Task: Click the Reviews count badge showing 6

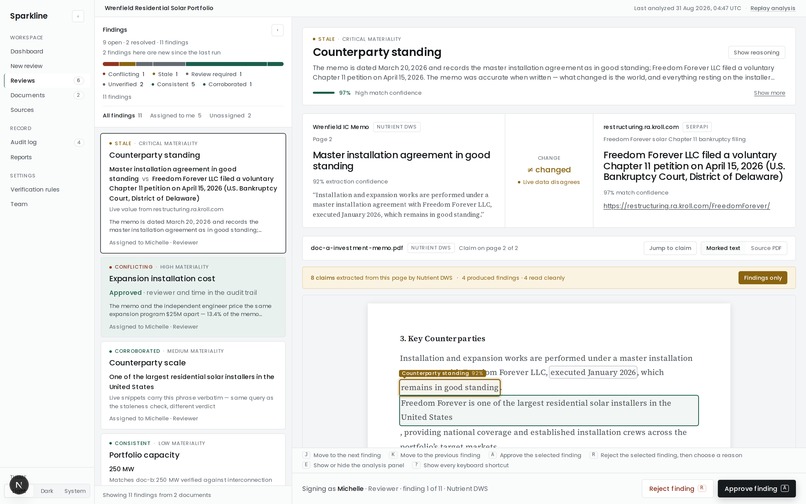Action: point(78,81)
